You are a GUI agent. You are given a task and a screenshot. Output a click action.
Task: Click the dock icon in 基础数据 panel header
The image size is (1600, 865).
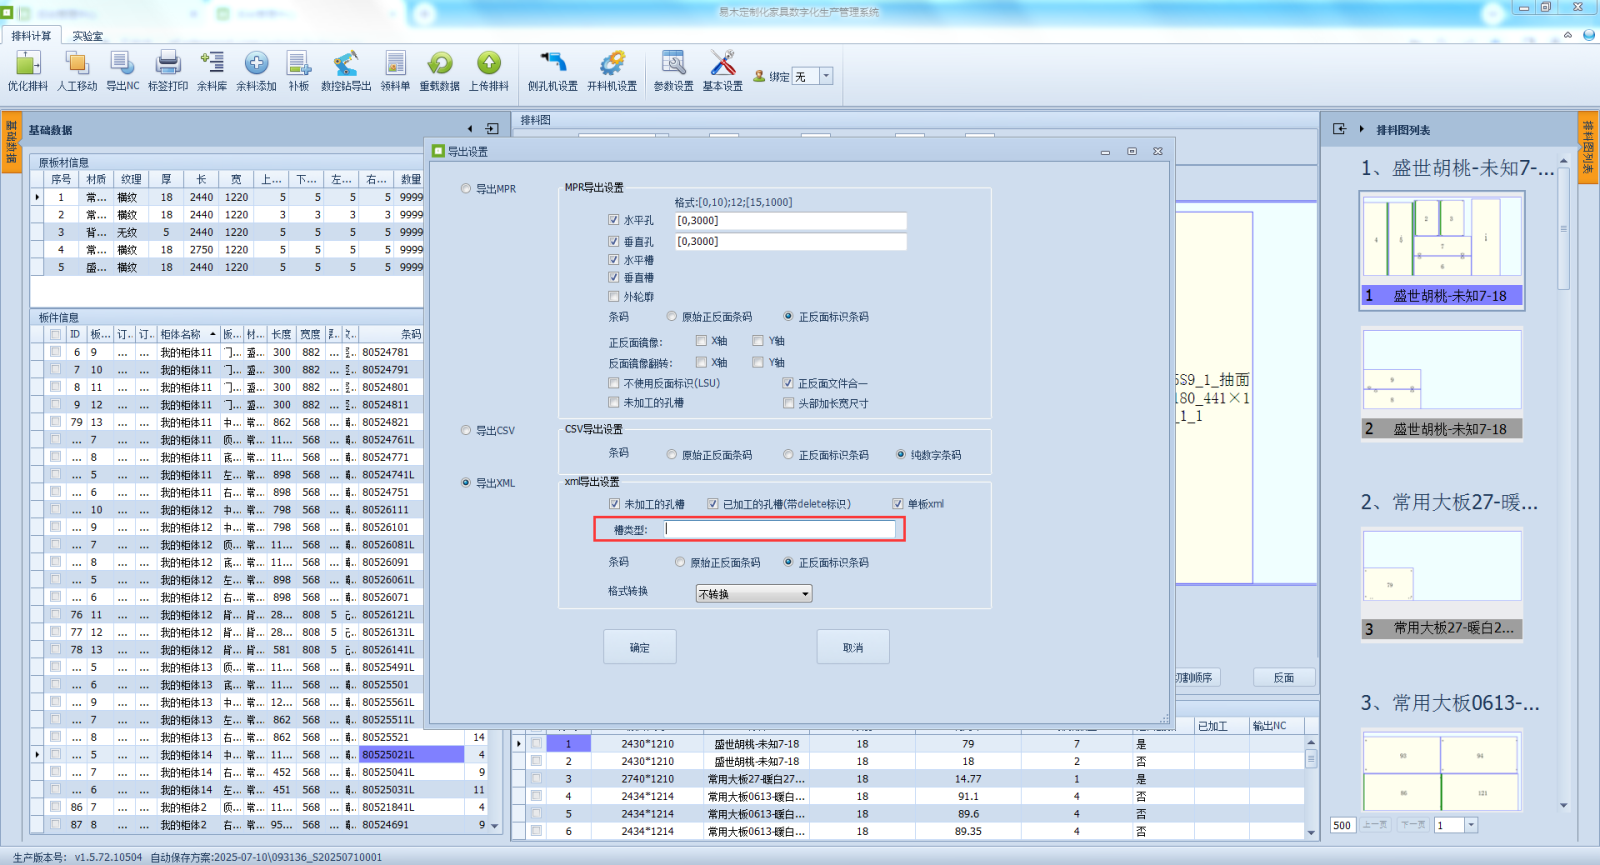pos(492,129)
